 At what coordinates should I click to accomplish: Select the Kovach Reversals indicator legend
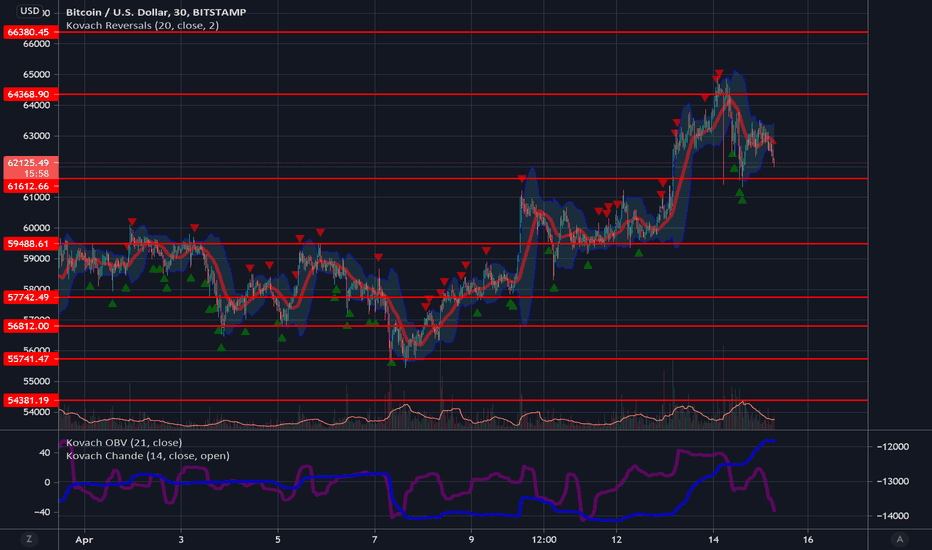point(142,26)
